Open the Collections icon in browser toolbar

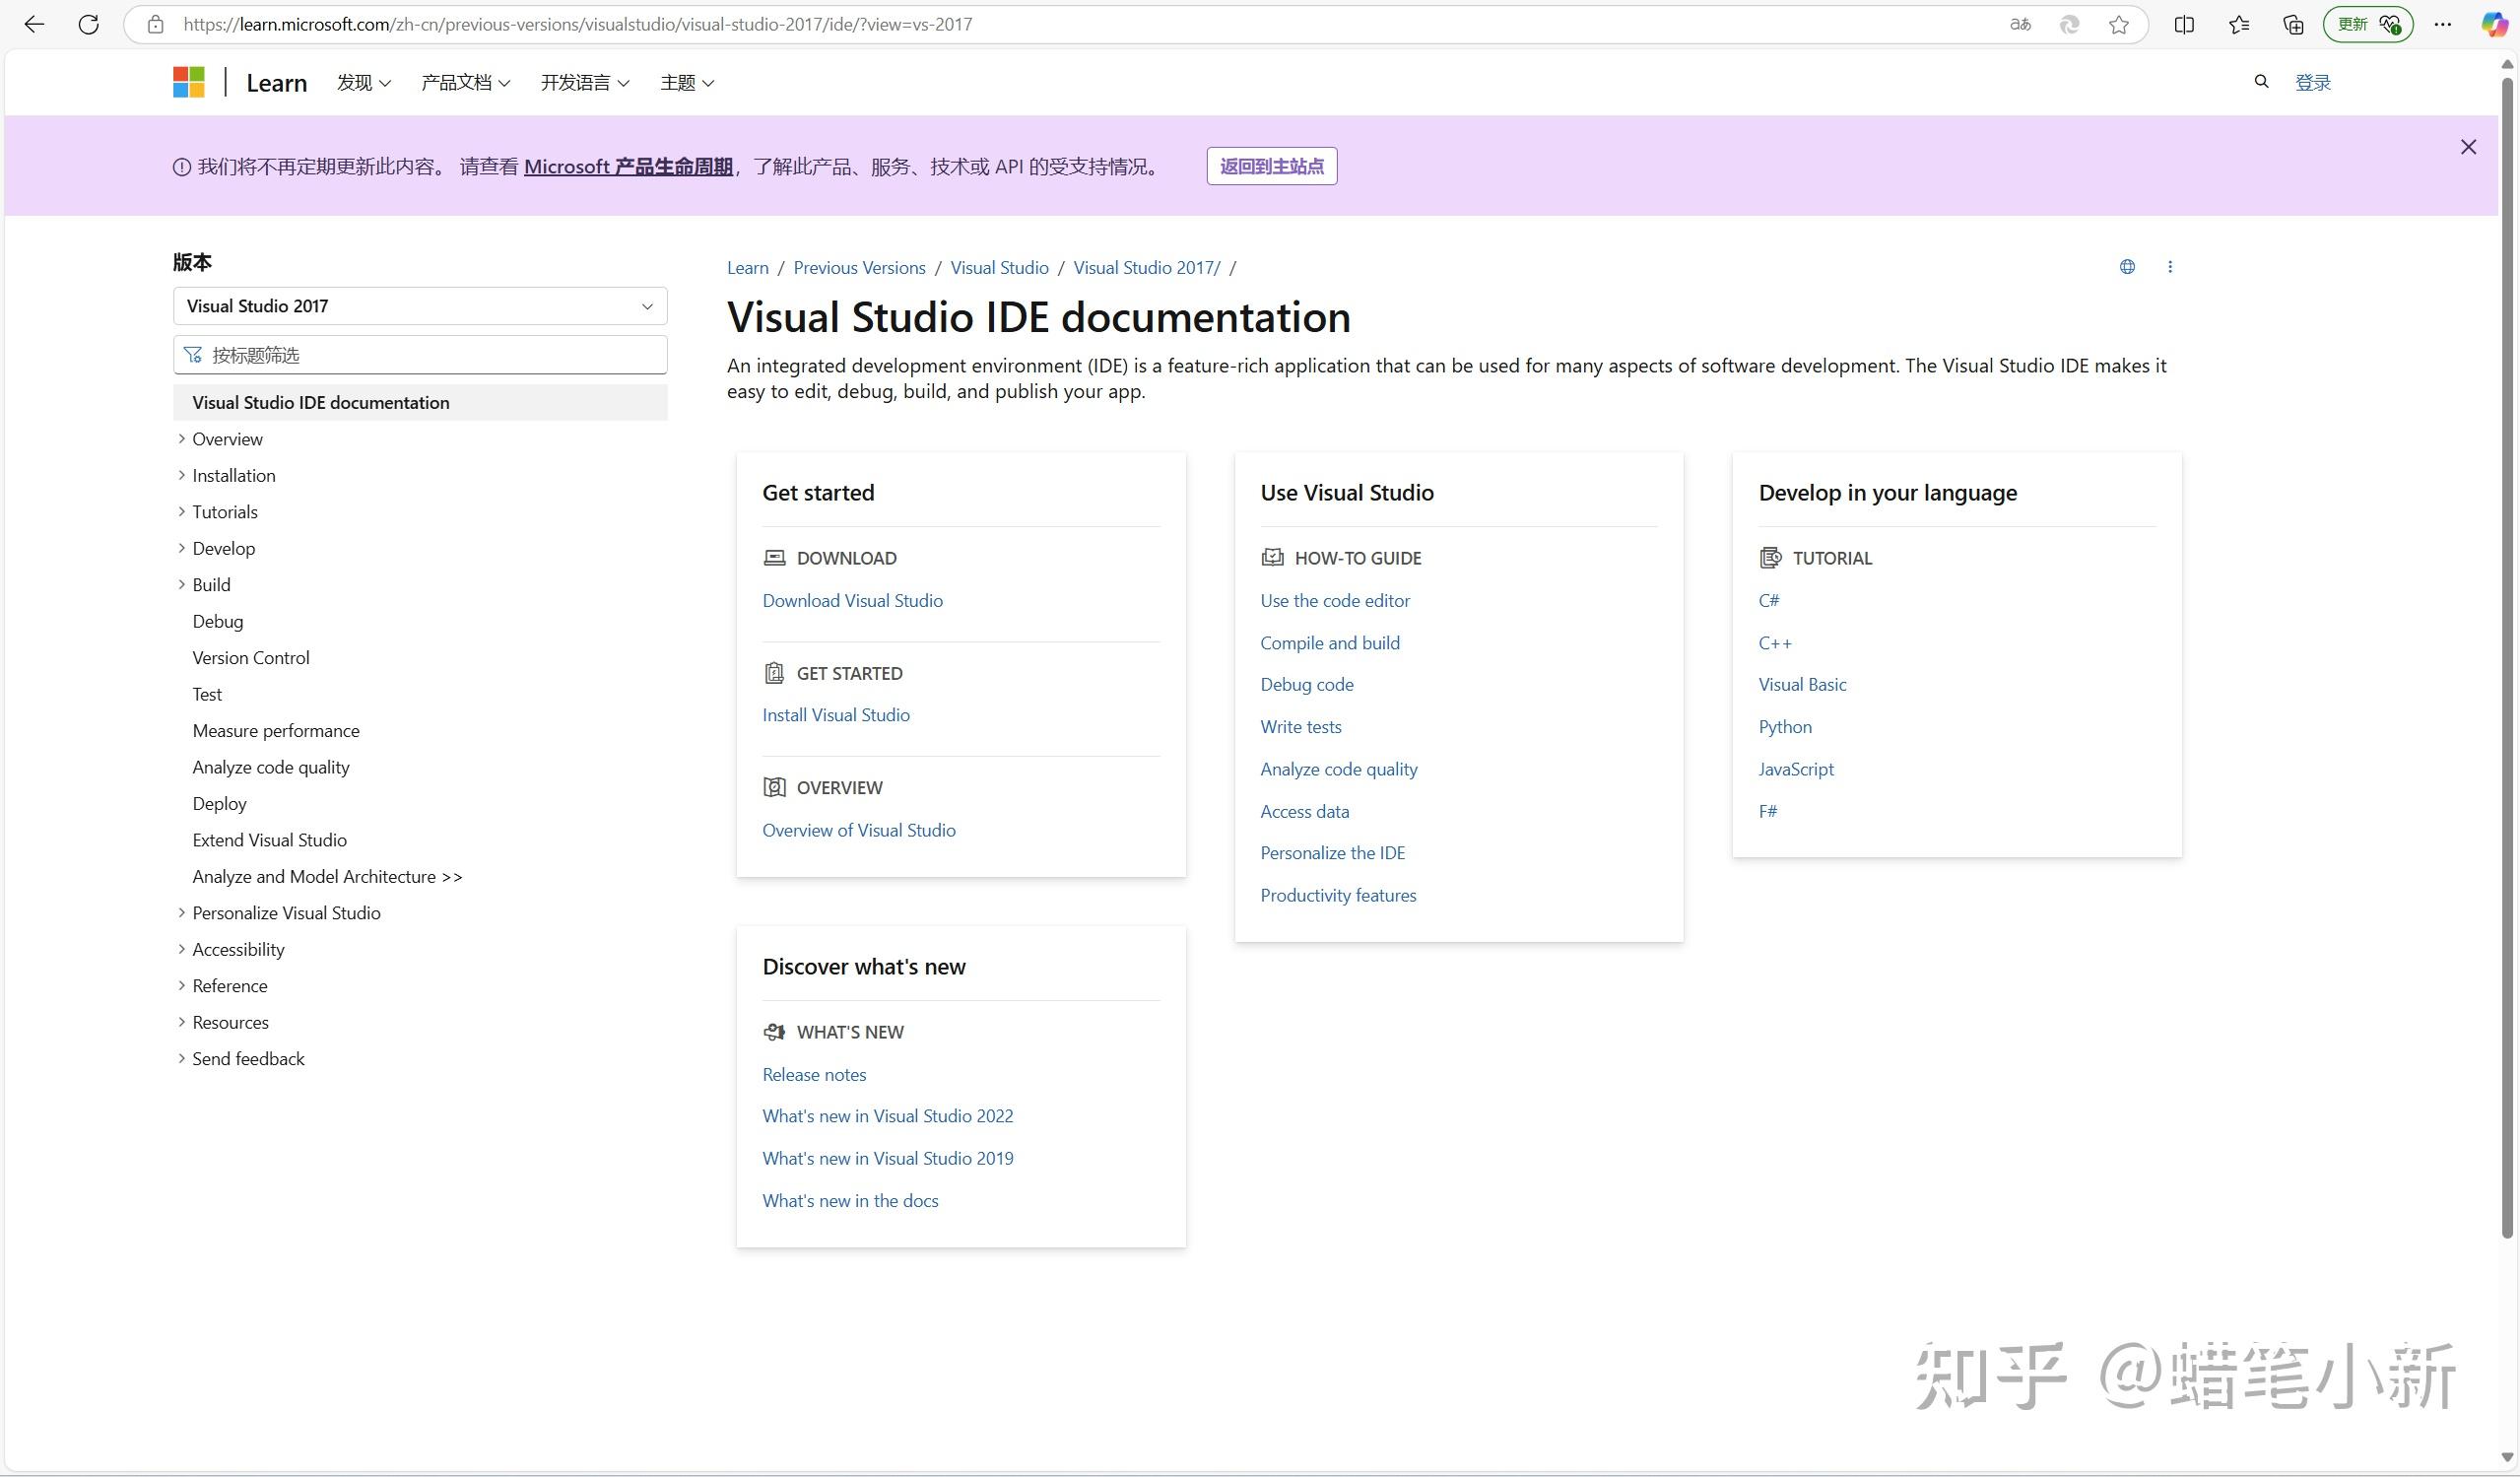coord(2292,24)
